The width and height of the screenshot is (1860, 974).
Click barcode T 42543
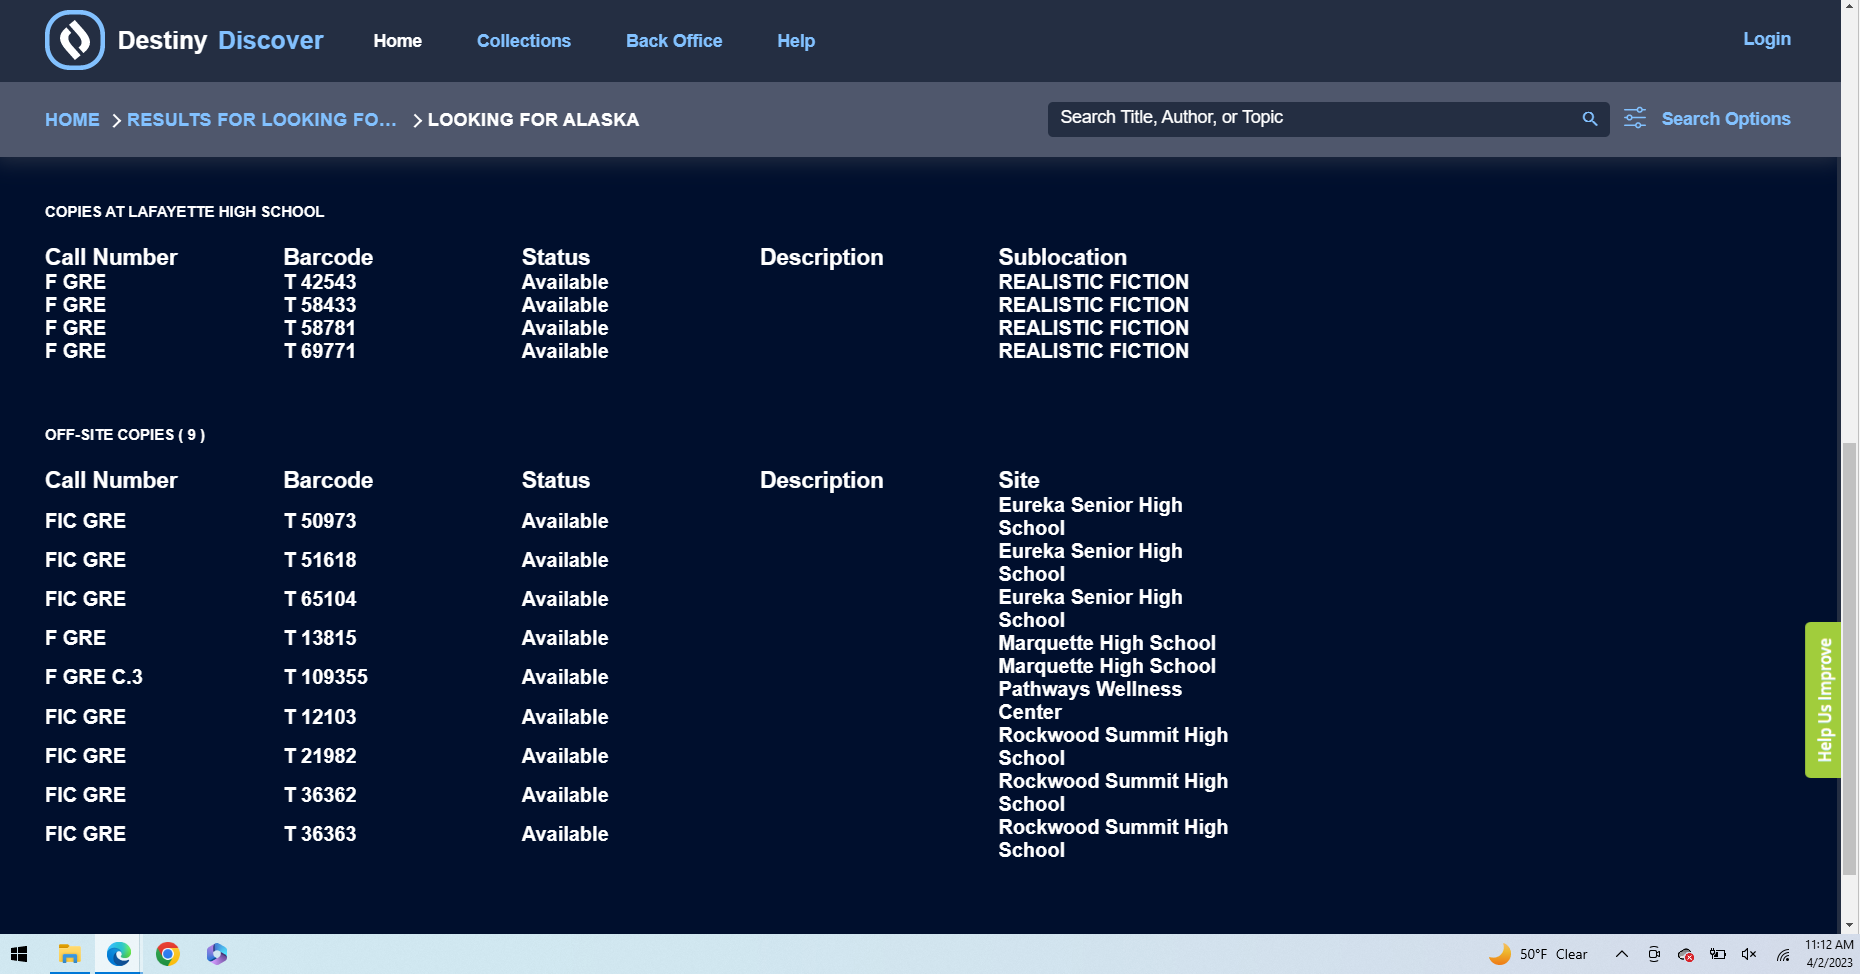pyautogui.click(x=320, y=282)
